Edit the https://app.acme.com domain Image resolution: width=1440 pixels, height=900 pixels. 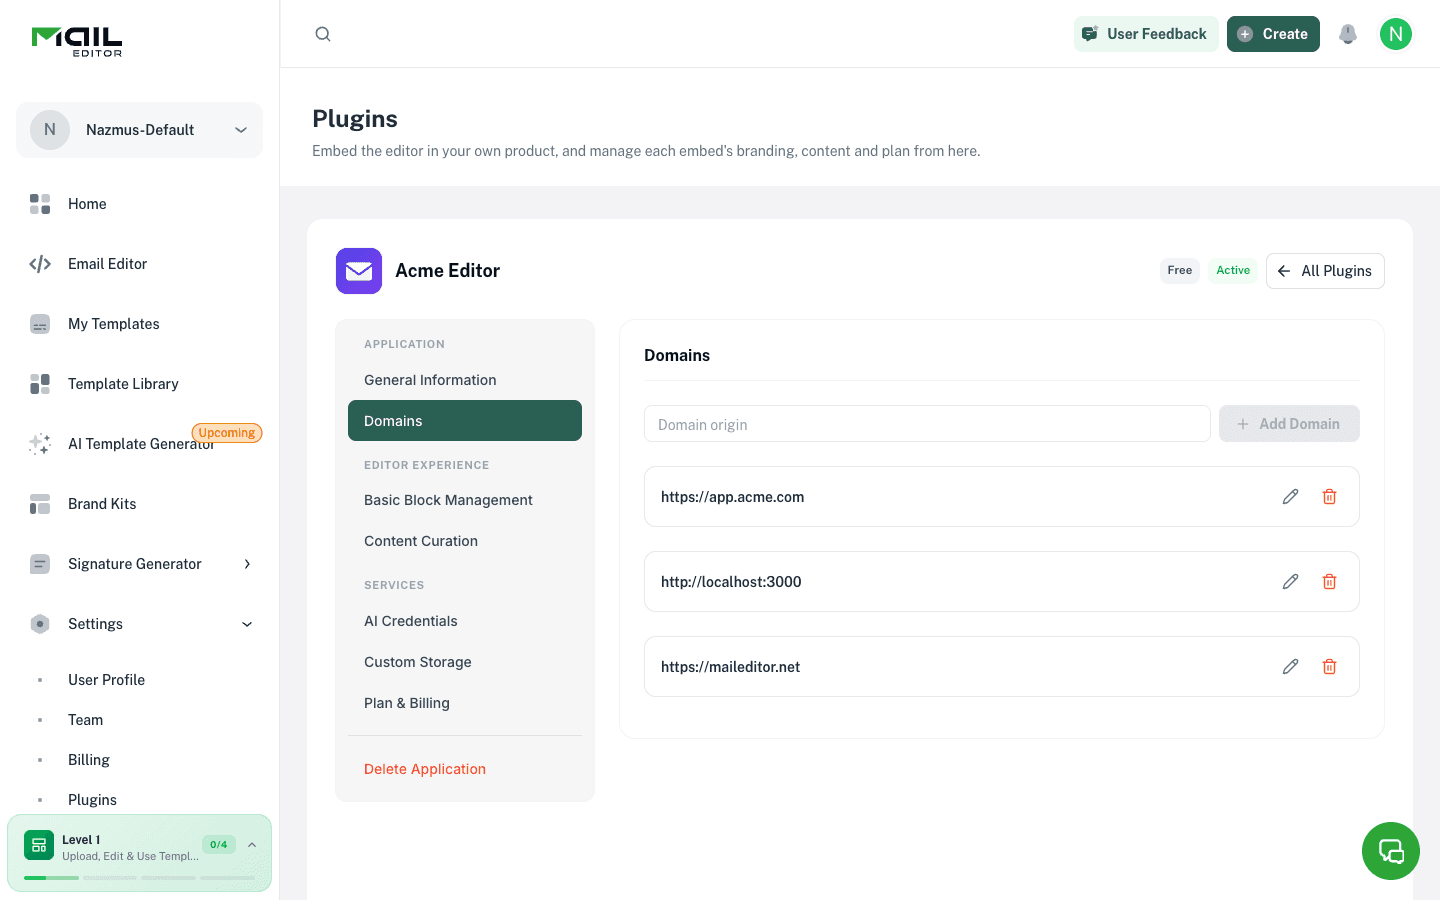[x=1291, y=497]
